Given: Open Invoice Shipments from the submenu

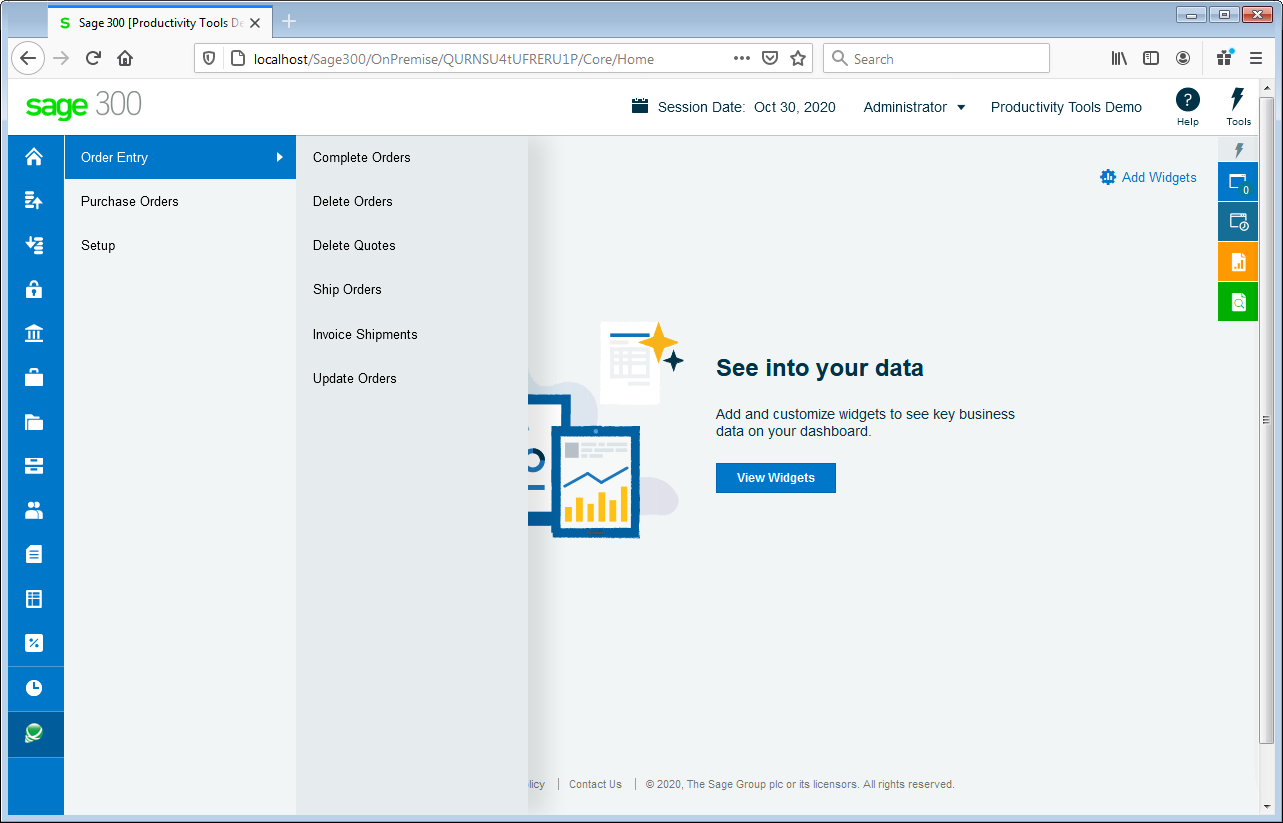Looking at the screenshot, I should click(x=365, y=334).
